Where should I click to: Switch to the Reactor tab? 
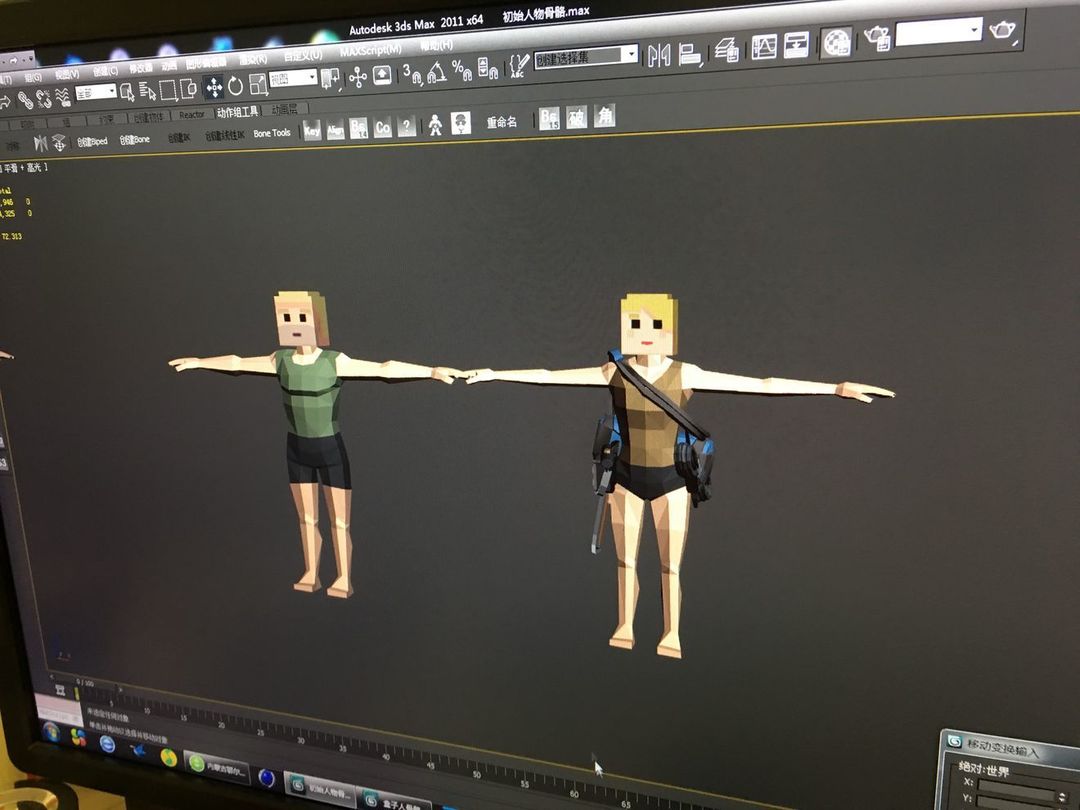click(191, 114)
